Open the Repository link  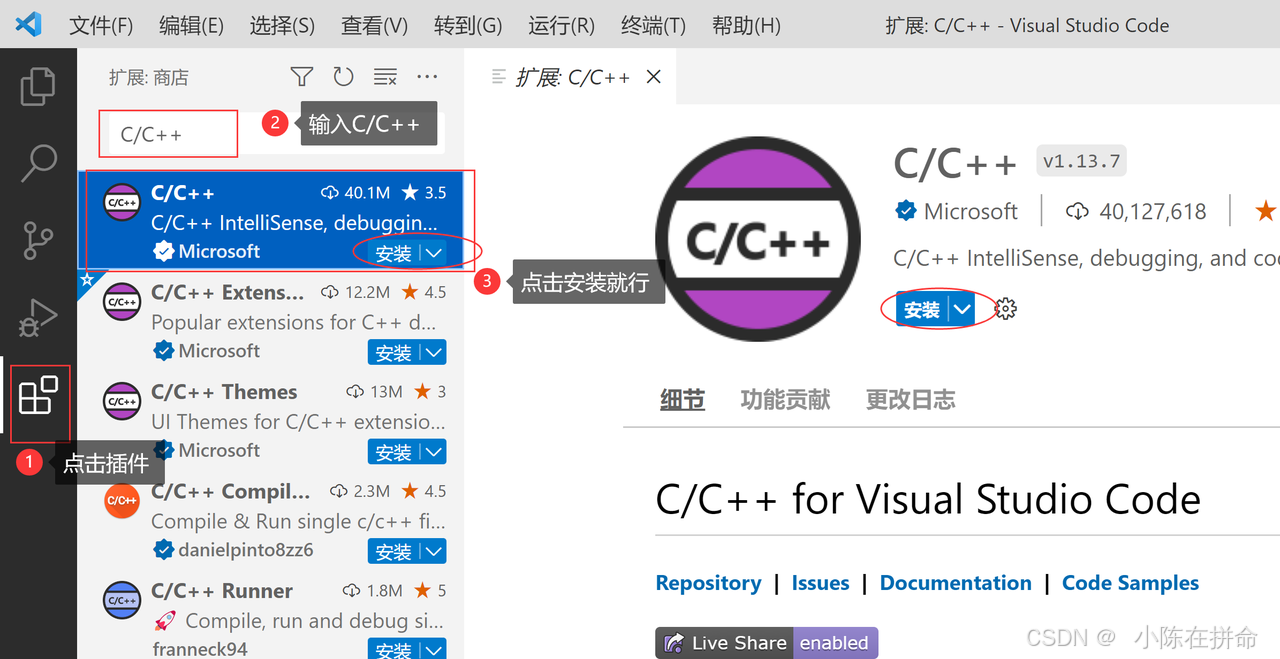coord(708,583)
